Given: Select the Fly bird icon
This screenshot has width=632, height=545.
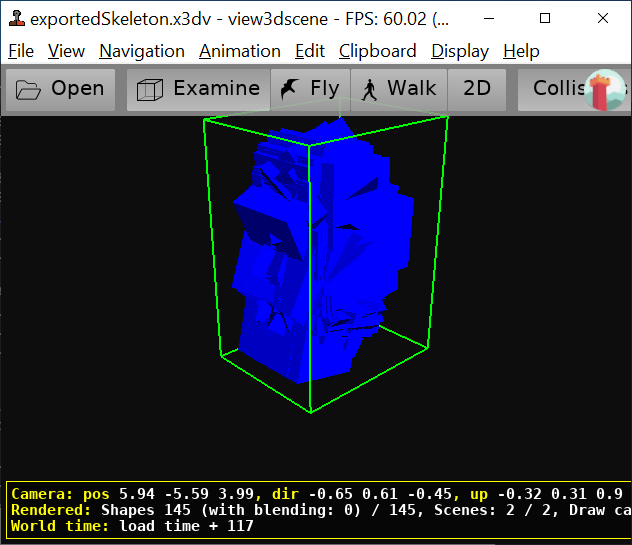Looking at the screenshot, I should (x=291, y=89).
